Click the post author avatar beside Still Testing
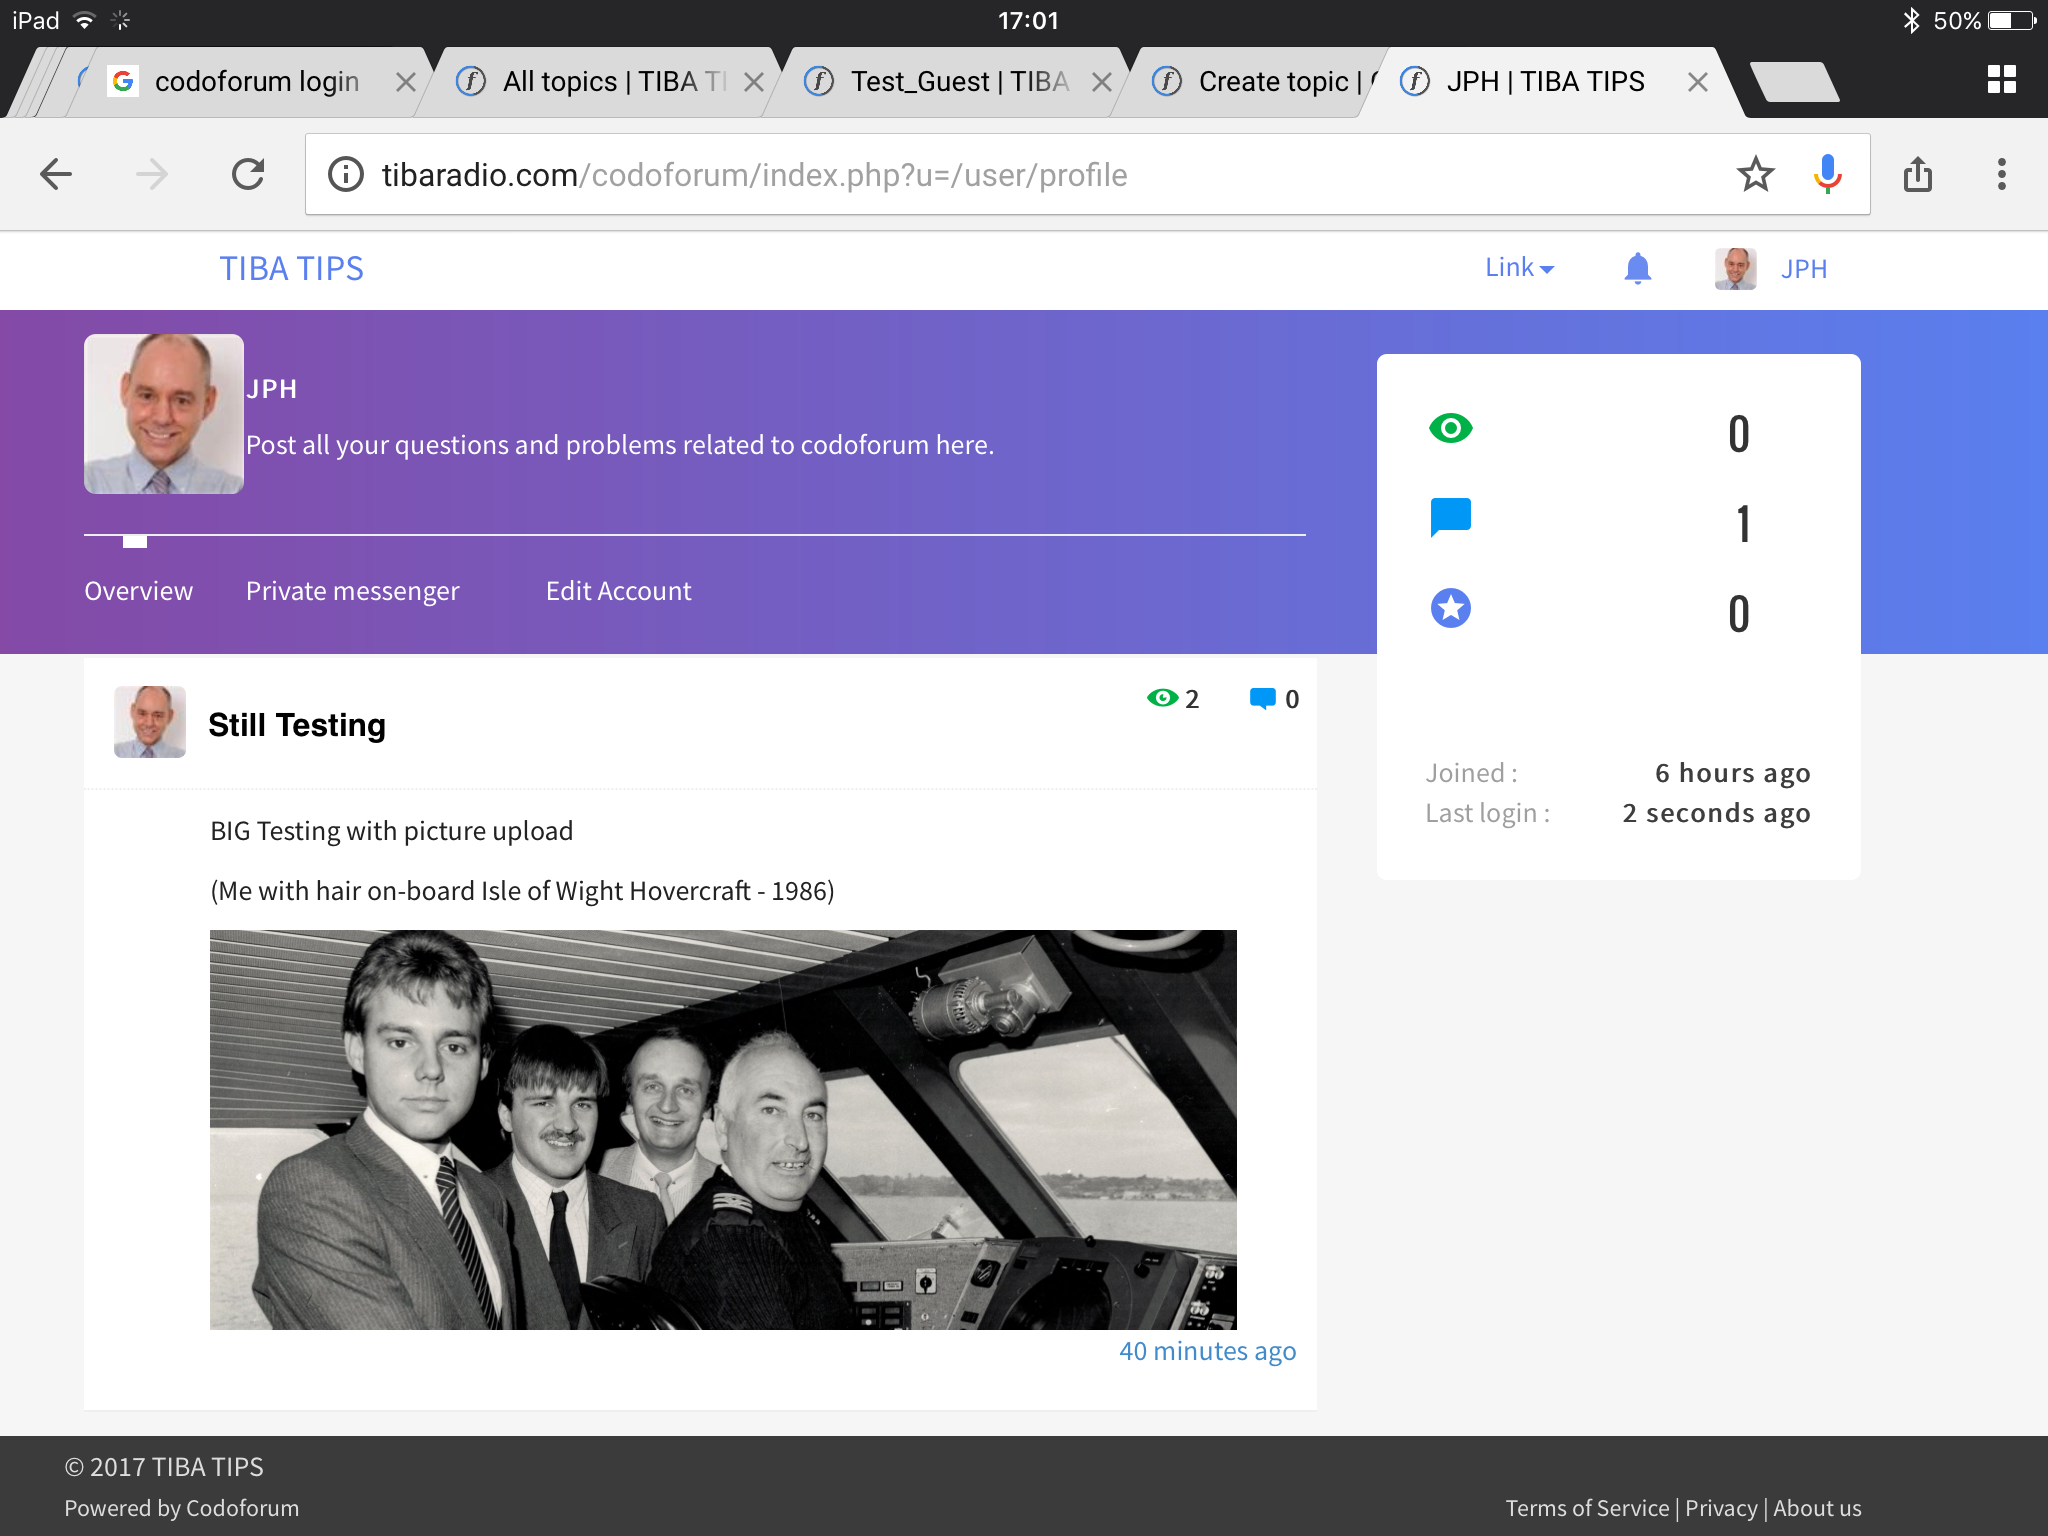The image size is (2048, 1536). pyautogui.click(x=150, y=722)
